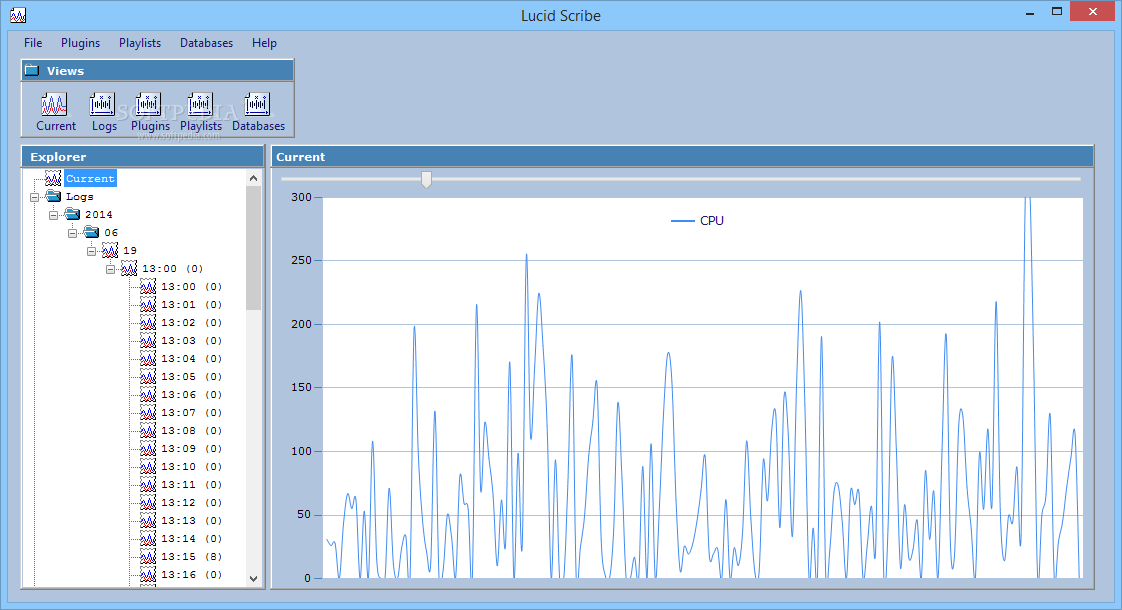Click the Views panel header
Screen dimensions: 1122x610
pos(157,71)
